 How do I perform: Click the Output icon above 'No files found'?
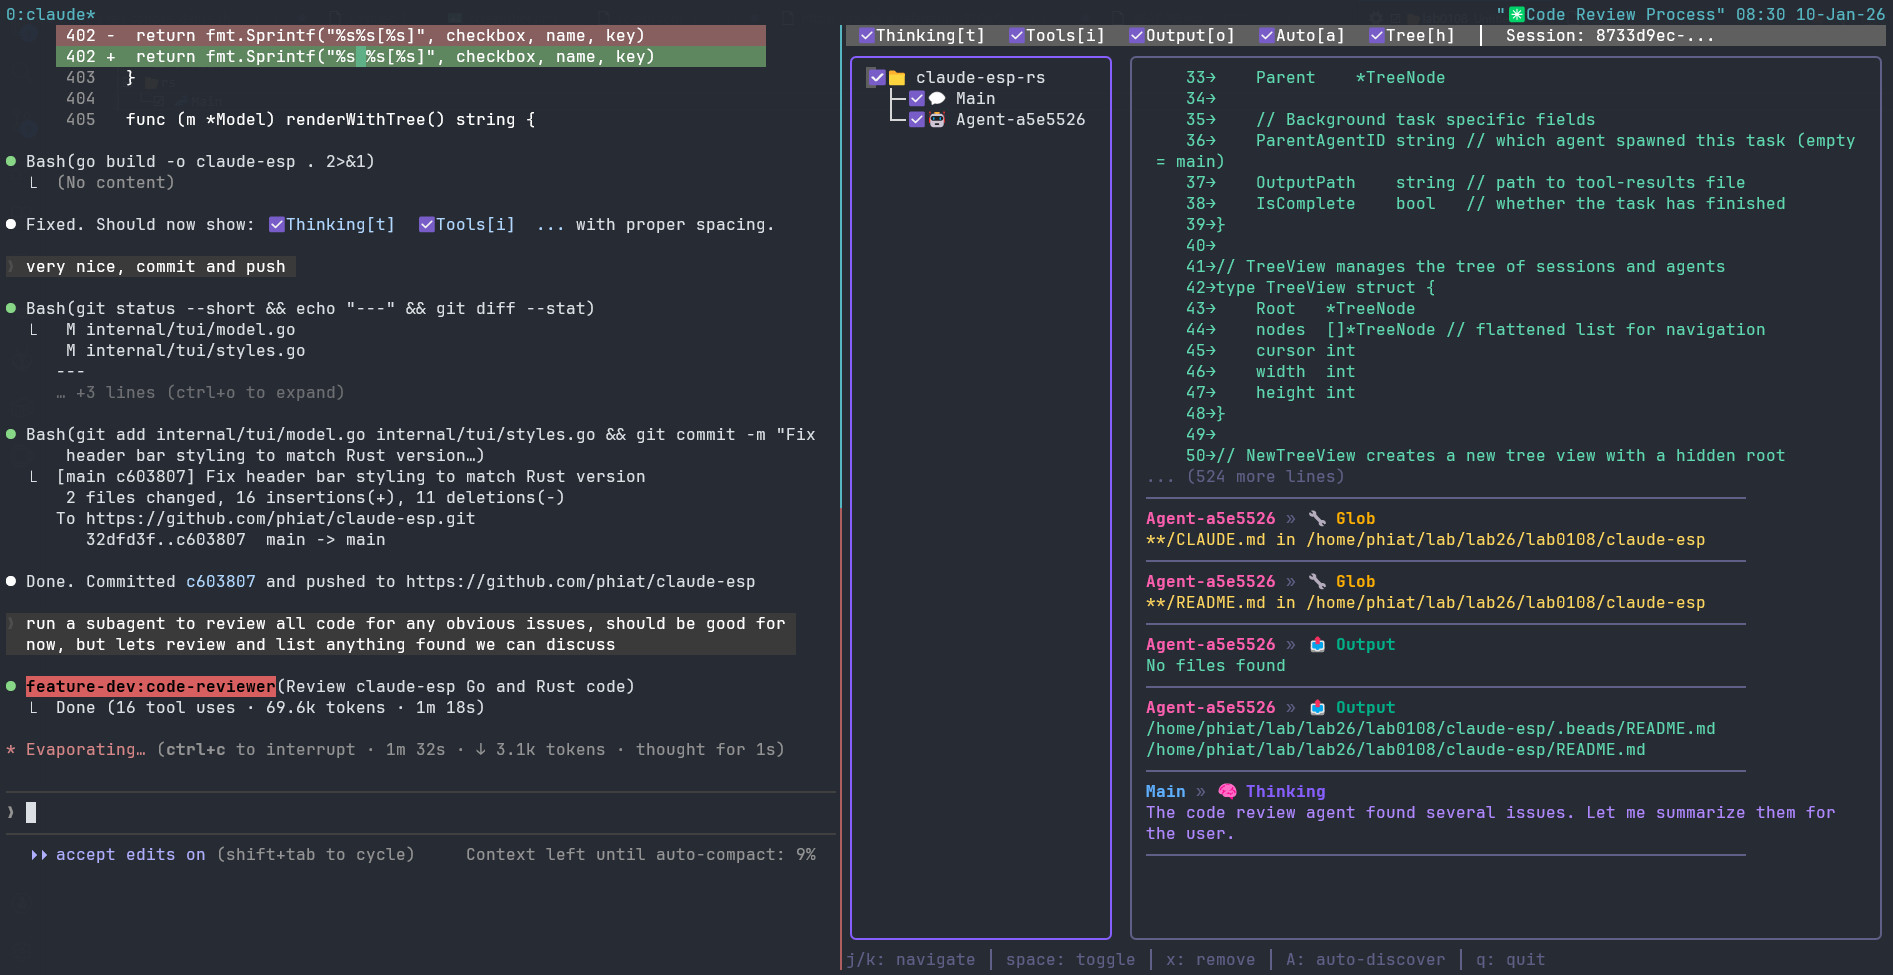tap(1317, 645)
